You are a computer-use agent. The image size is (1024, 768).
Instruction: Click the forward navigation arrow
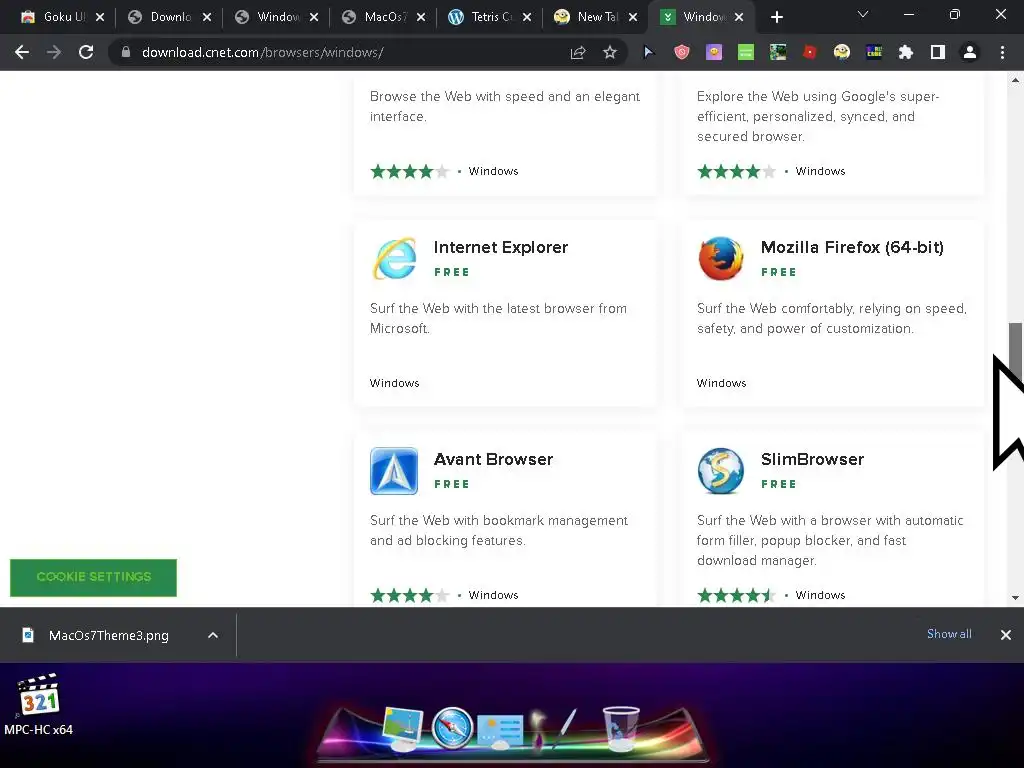click(54, 52)
